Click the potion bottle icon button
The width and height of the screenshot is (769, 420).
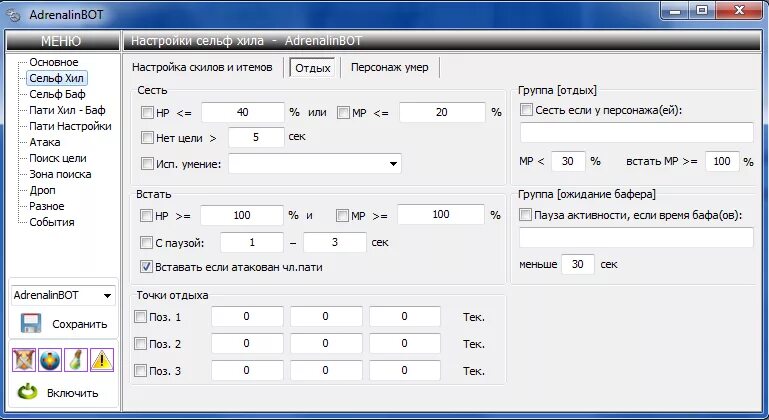[76, 360]
